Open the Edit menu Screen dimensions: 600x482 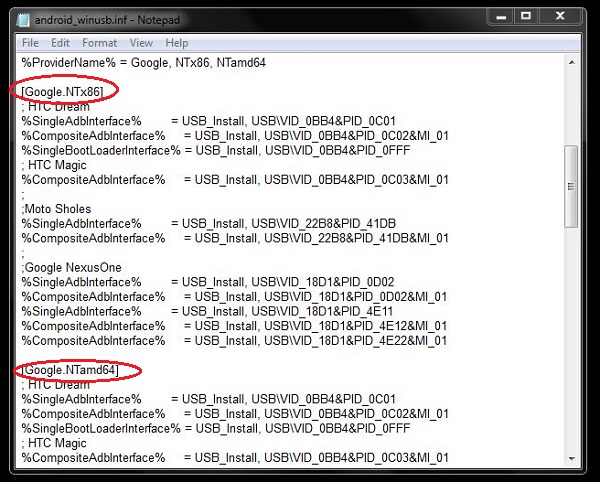60,43
